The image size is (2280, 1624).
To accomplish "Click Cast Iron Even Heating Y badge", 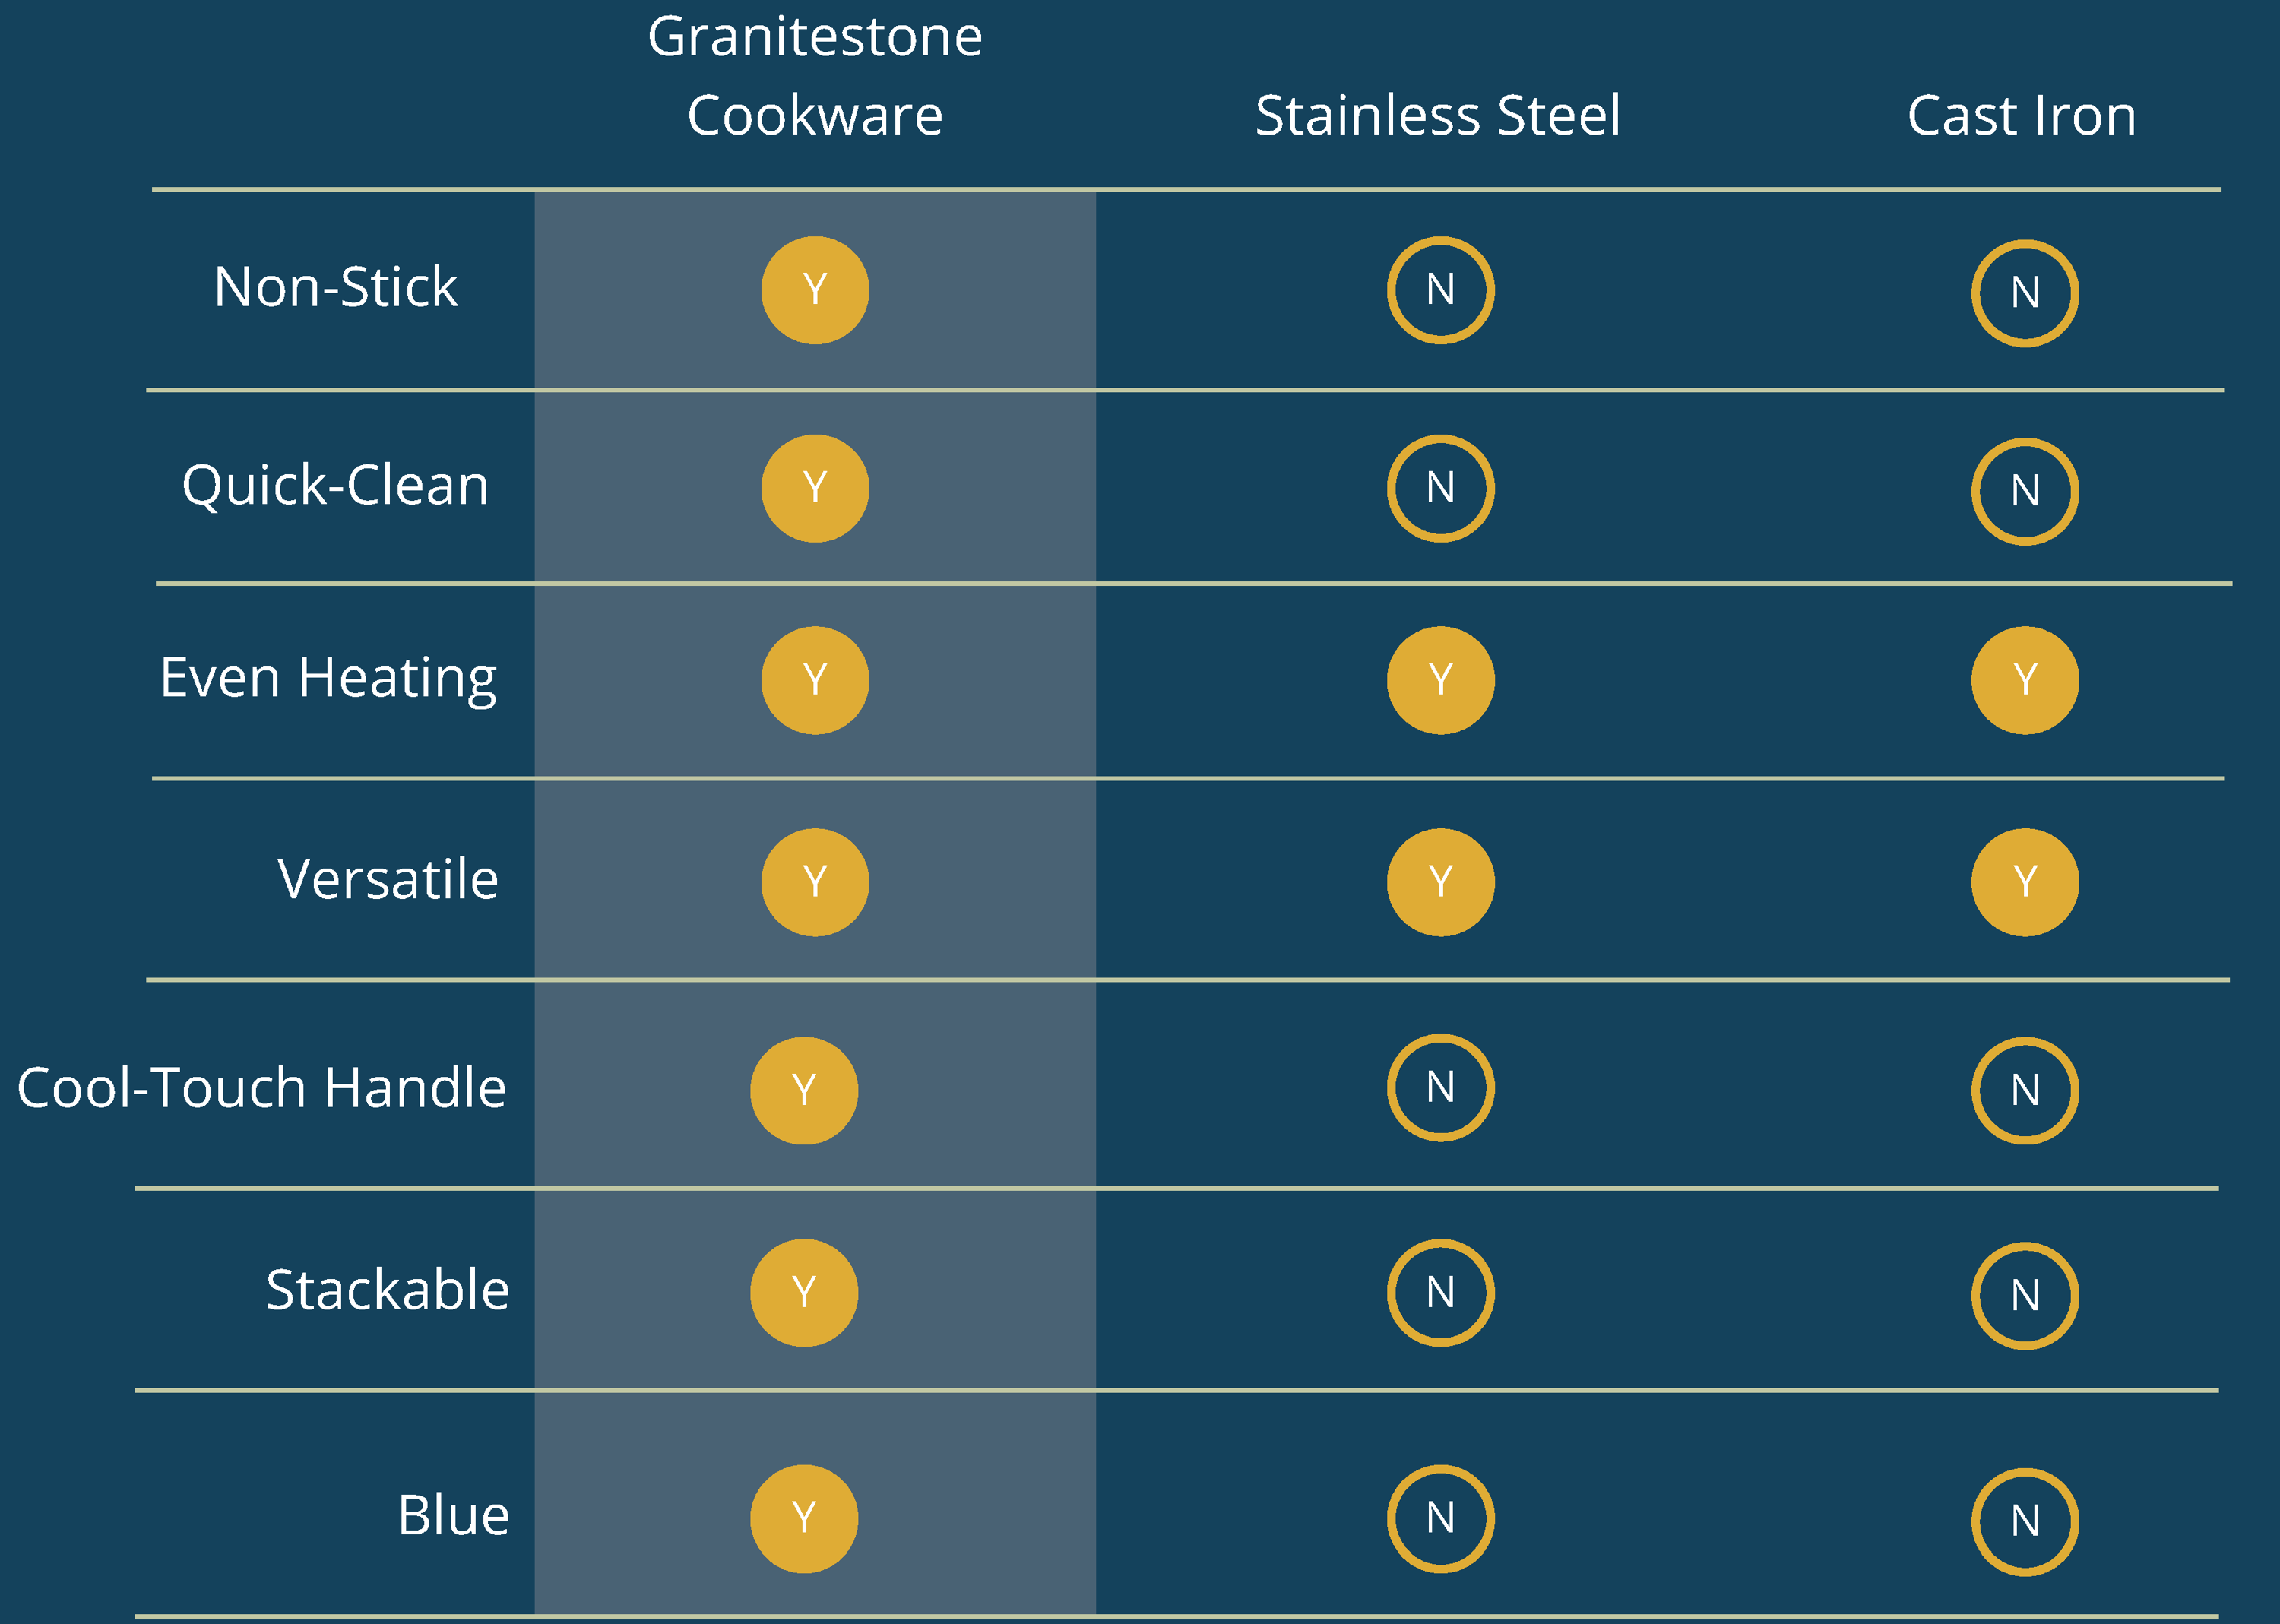I will pyautogui.click(x=2025, y=680).
